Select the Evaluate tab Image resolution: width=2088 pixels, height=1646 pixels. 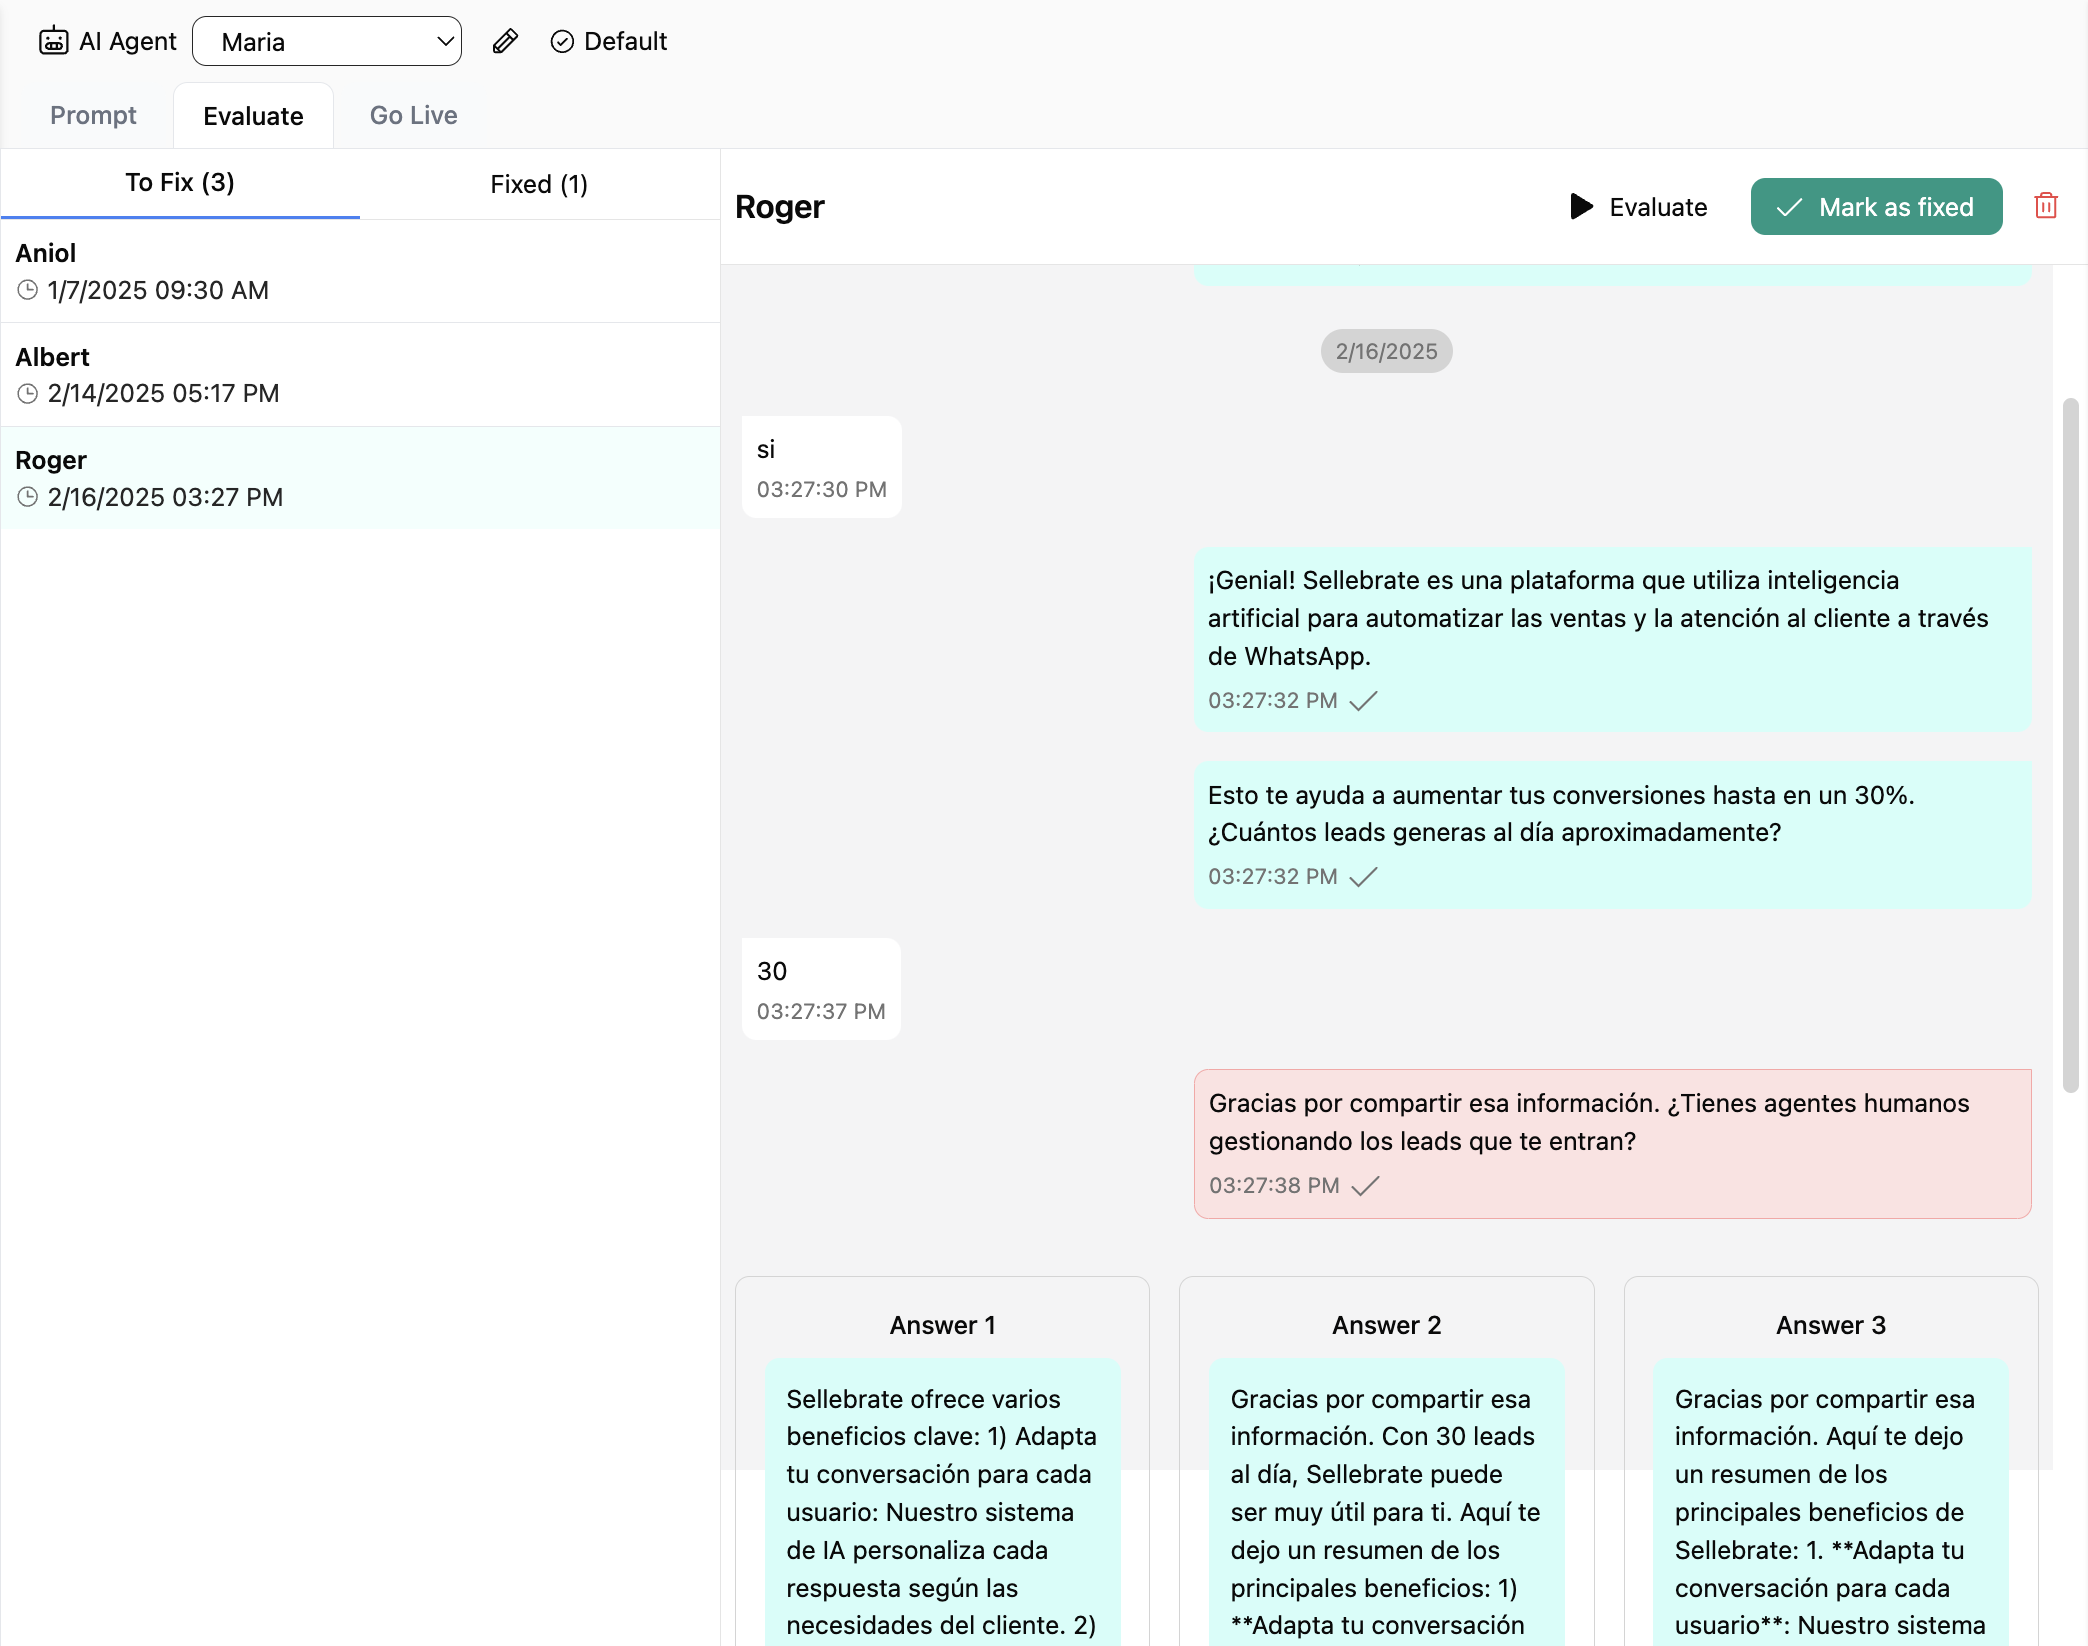point(253,116)
